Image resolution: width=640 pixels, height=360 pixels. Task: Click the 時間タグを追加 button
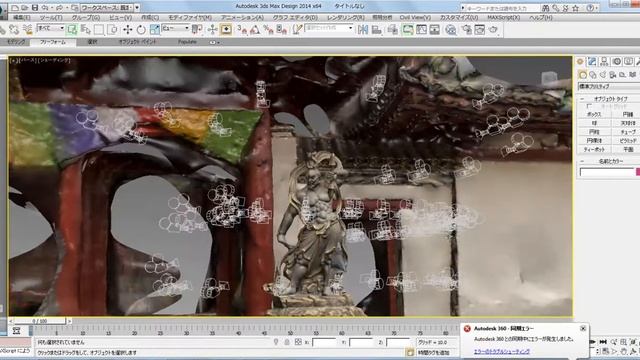[432, 352]
